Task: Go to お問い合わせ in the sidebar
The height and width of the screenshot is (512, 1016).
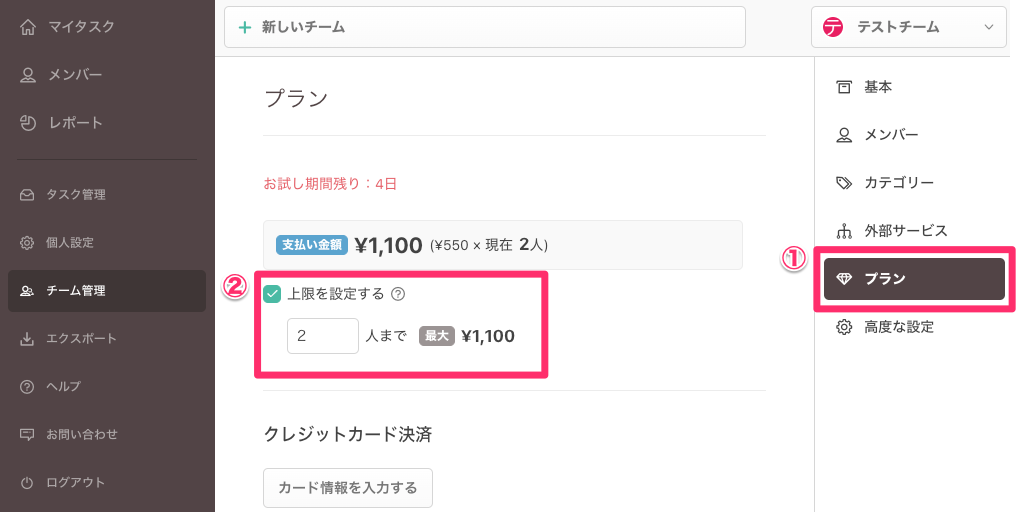Action: pyautogui.click(x=81, y=435)
